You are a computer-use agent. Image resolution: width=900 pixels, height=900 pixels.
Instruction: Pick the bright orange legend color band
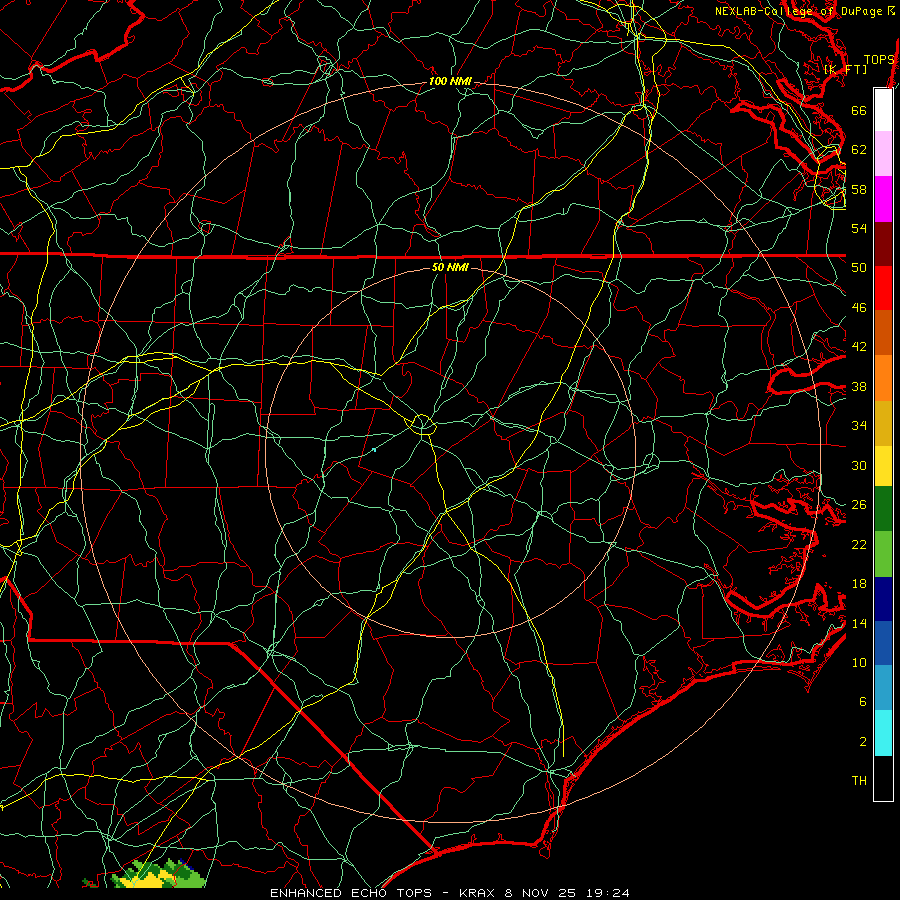tap(883, 378)
